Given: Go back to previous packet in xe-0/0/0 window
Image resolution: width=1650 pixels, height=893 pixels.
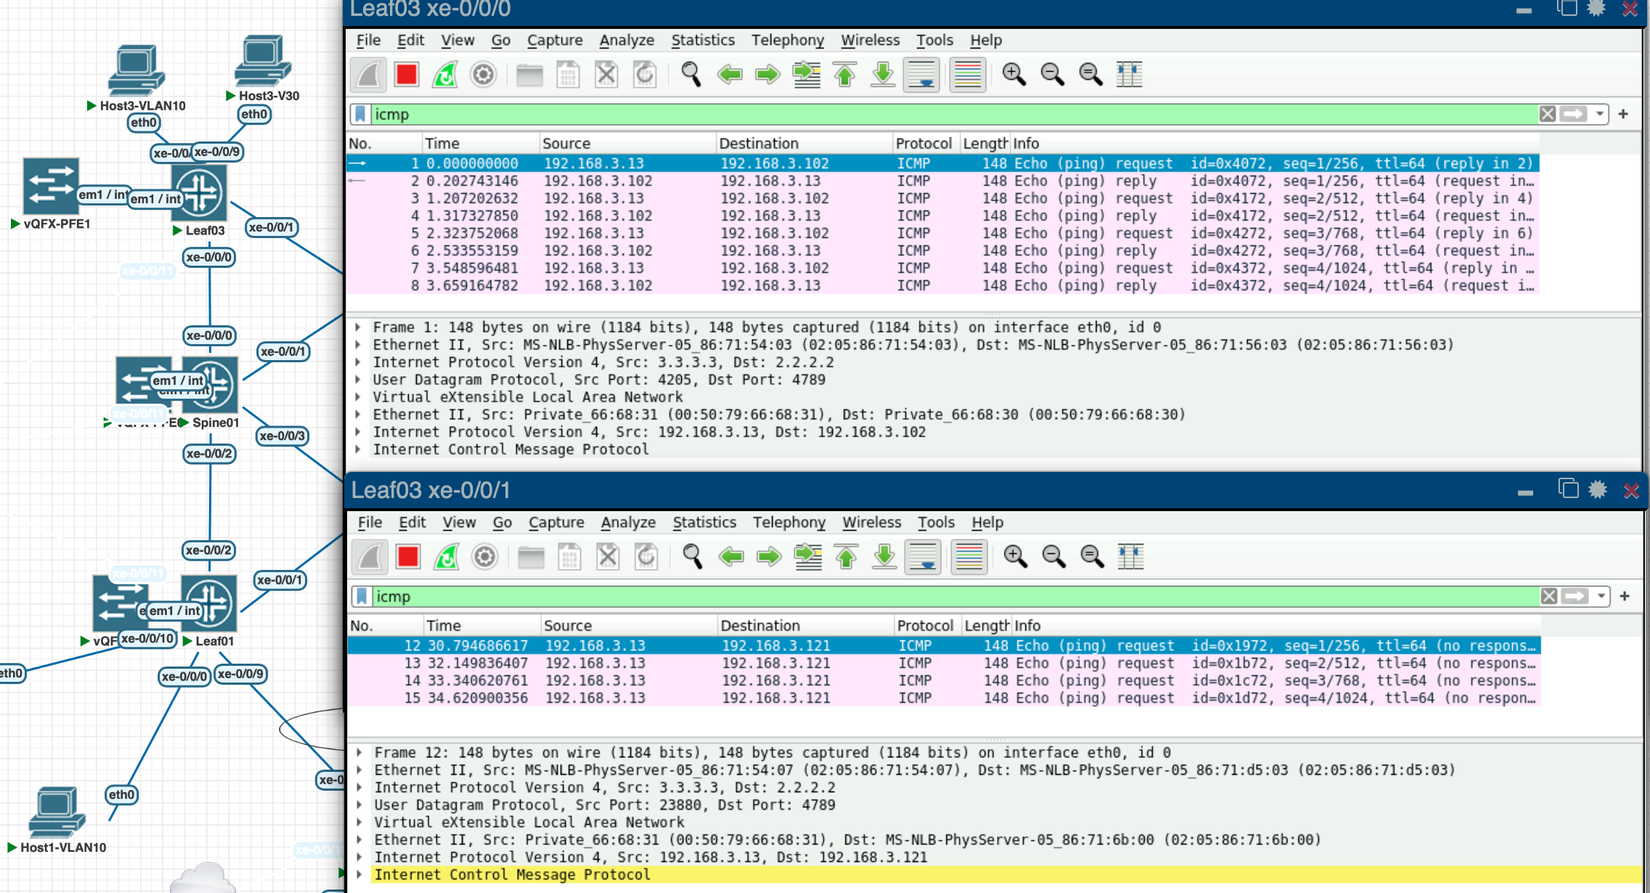Looking at the screenshot, I should click(x=730, y=75).
